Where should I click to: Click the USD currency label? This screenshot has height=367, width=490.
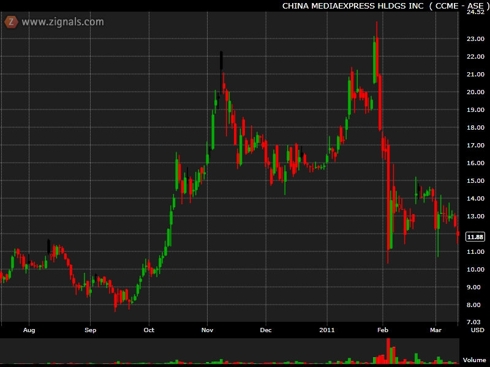click(x=477, y=330)
